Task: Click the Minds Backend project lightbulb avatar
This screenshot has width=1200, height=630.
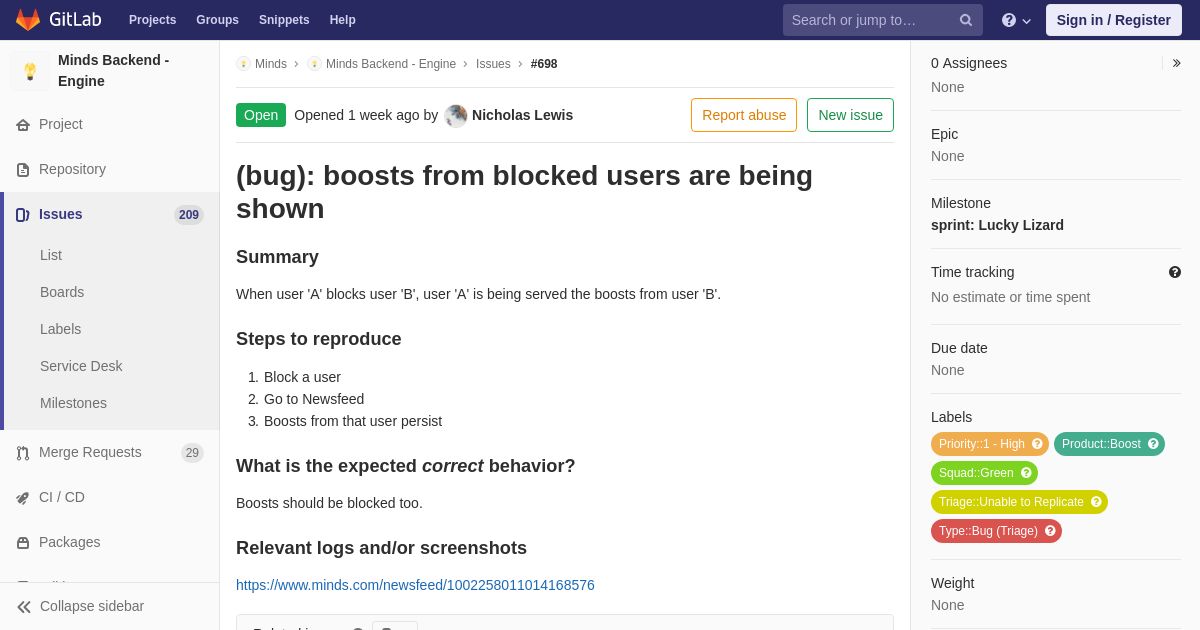Action: (x=30, y=71)
